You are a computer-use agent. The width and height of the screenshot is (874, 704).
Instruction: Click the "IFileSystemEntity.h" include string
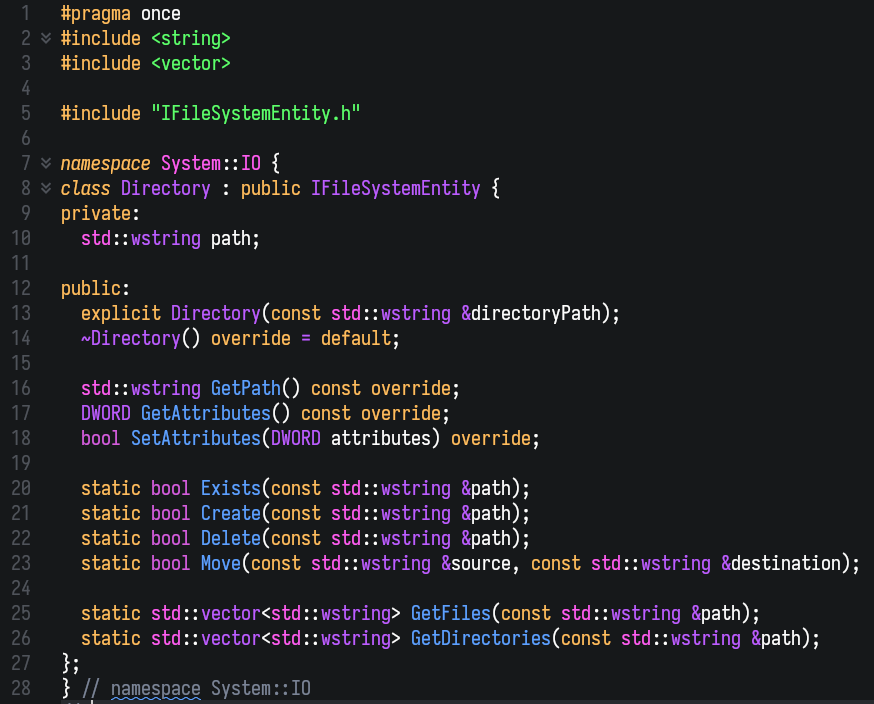coord(256,113)
